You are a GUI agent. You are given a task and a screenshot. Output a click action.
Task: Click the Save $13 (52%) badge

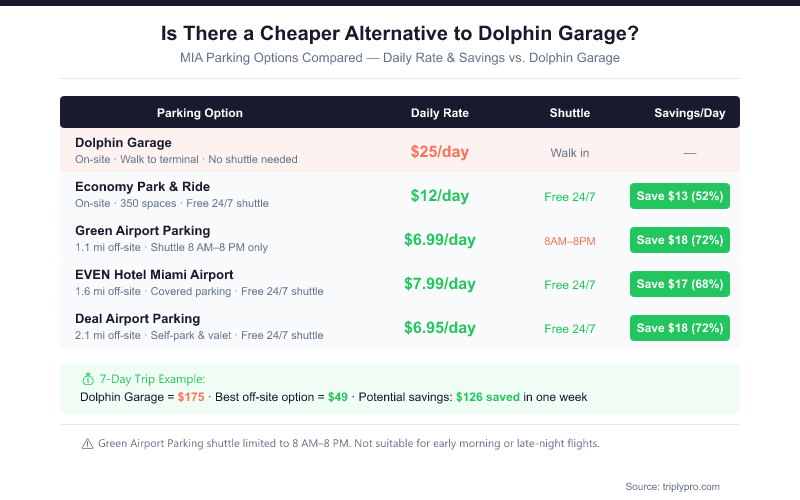click(x=680, y=196)
